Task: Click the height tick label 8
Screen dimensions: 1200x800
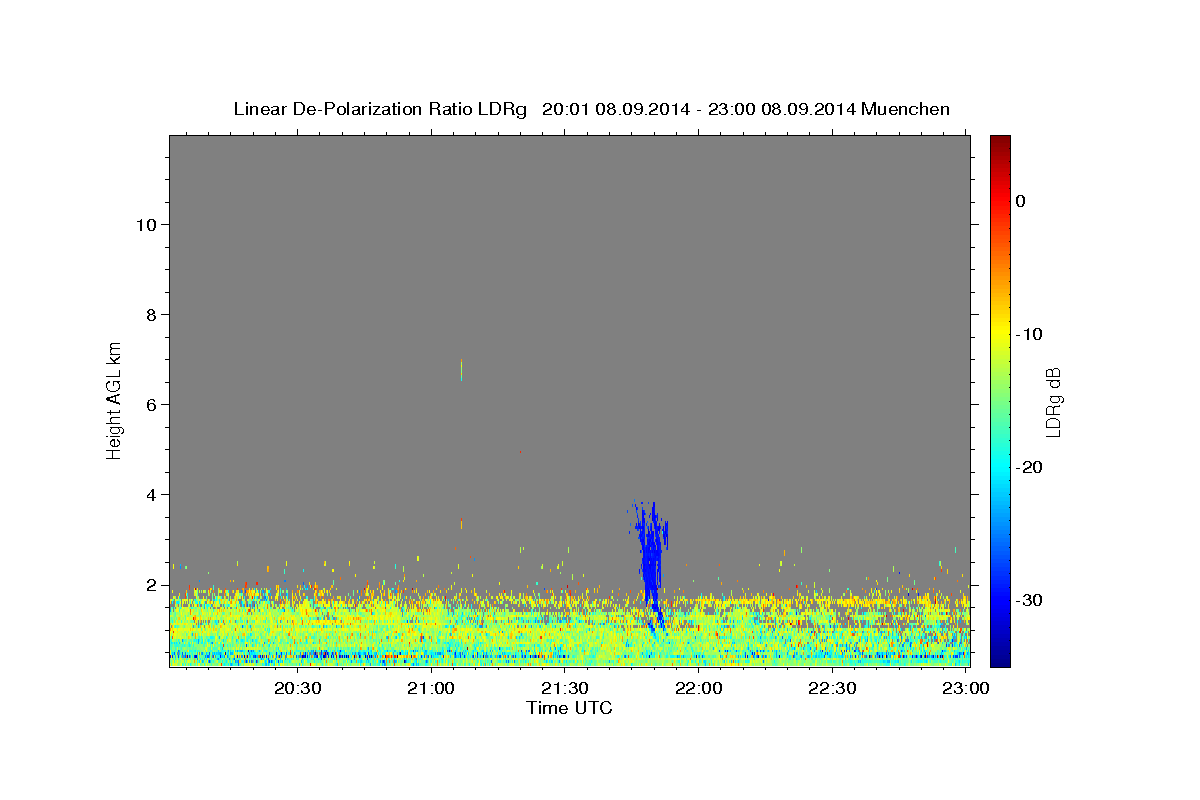Action: click(151, 315)
